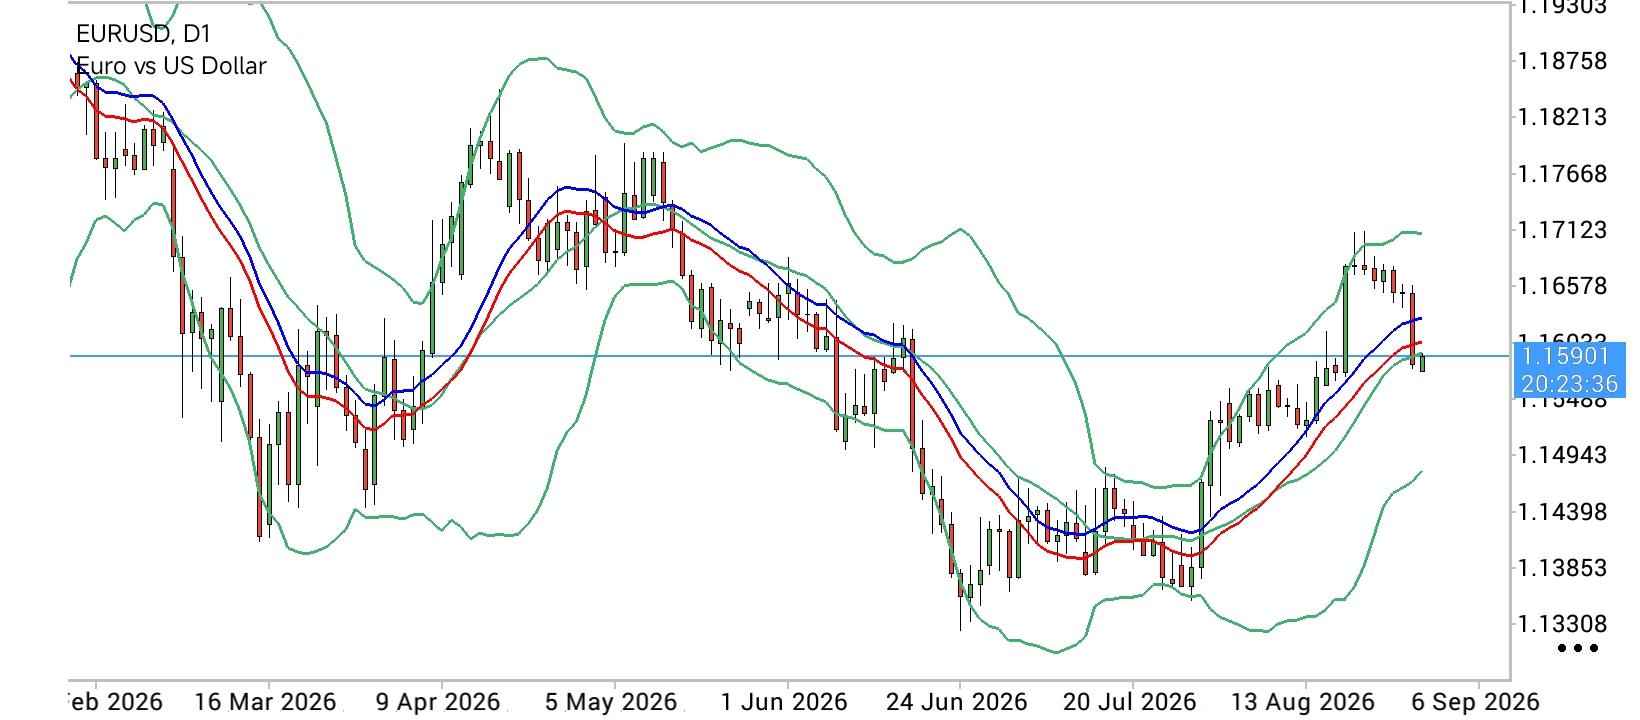Click price axis label 1.13853

pos(1562,568)
